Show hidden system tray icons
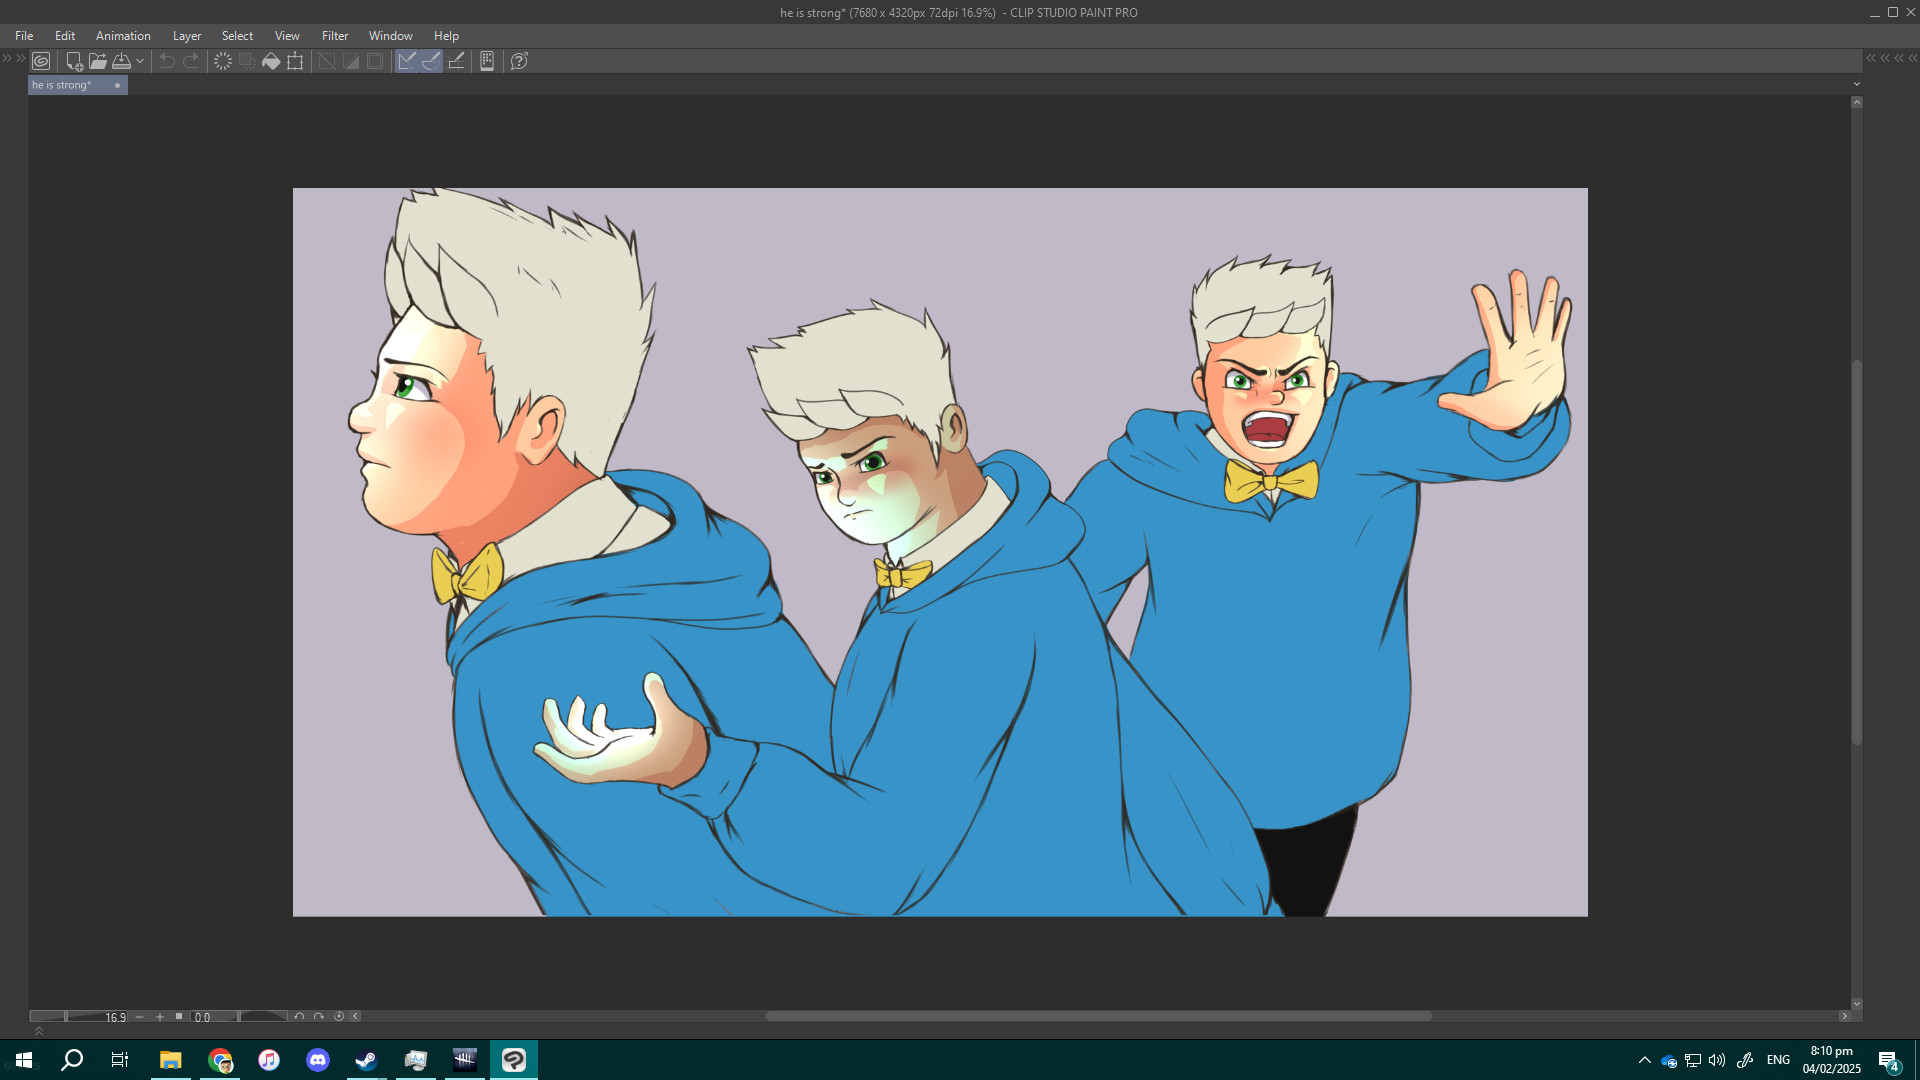Screen dimensions: 1920x1080 click(x=1645, y=1060)
